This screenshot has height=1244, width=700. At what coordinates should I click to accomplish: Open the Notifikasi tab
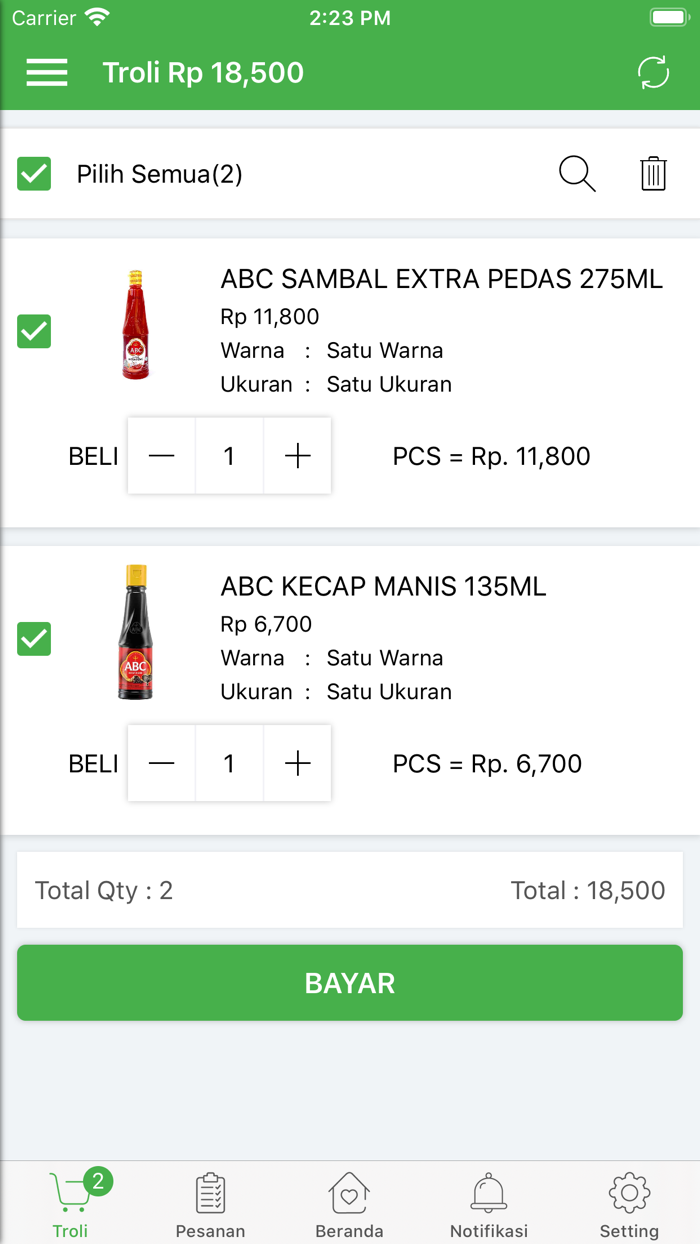(489, 1205)
